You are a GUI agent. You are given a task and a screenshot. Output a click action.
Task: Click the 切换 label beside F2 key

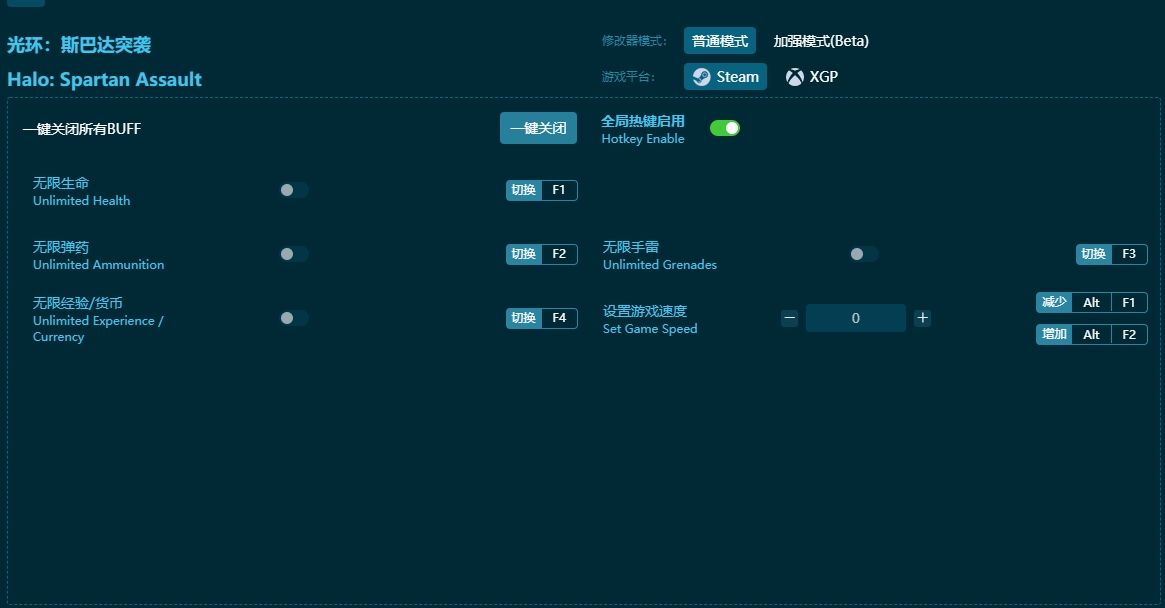[x=524, y=254]
